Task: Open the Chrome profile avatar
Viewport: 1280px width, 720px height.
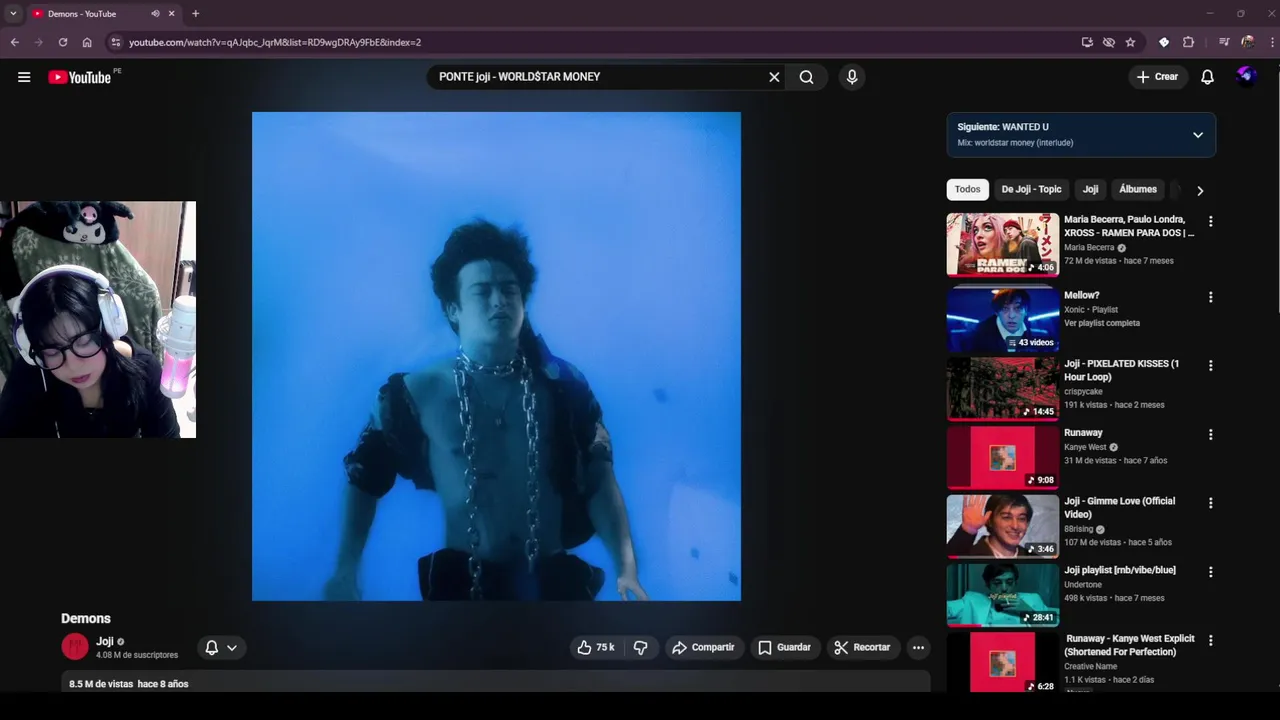Action: pyautogui.click(x=1247, y=42)
